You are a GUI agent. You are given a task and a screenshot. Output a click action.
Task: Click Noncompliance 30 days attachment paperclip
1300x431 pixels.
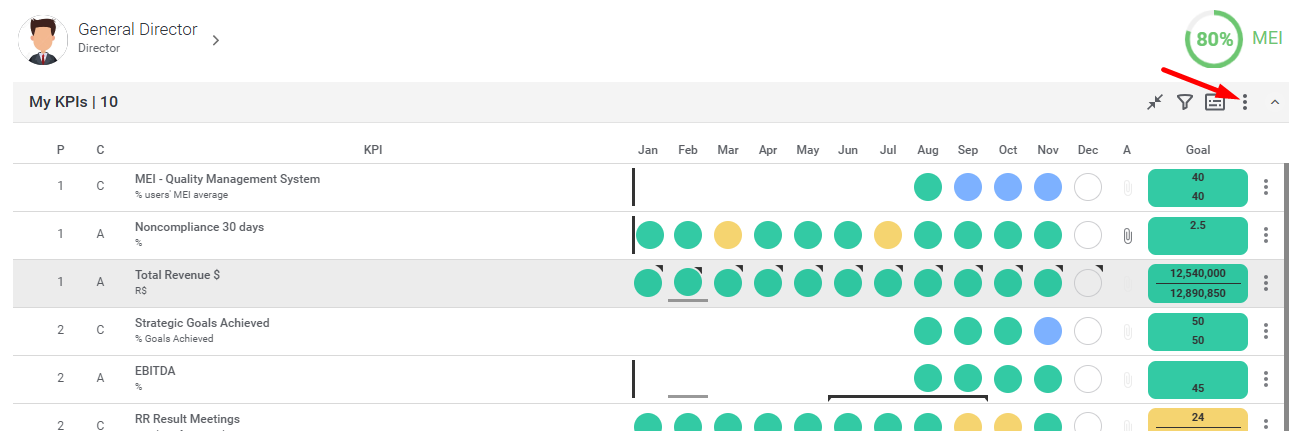coord(1127,236)
